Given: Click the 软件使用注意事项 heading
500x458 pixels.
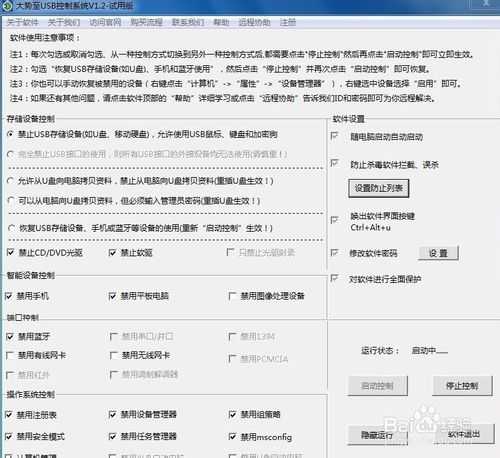Looking at the screenshot, I should click(45, 38).
